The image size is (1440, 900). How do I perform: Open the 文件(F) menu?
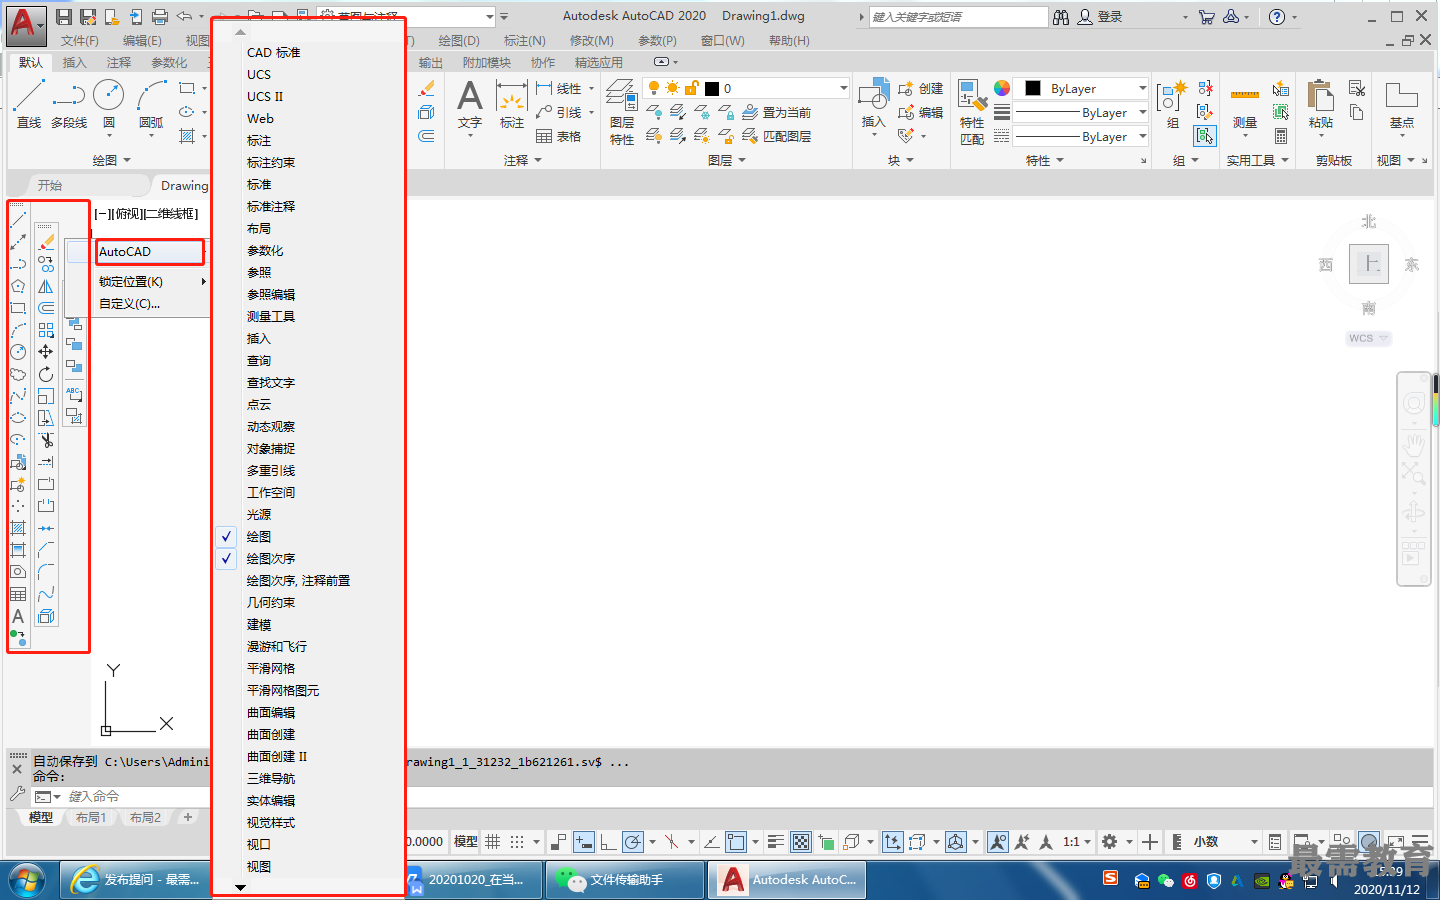(x=80, y=41)
